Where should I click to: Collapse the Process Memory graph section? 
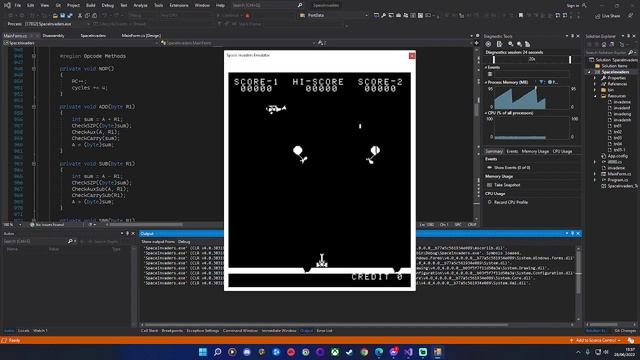click(x=486, y=82)
